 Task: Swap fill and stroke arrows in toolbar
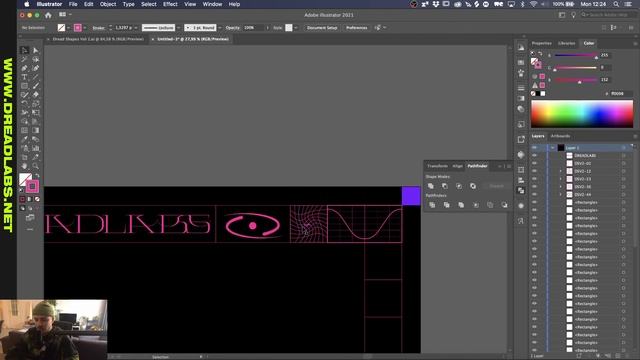37,176
